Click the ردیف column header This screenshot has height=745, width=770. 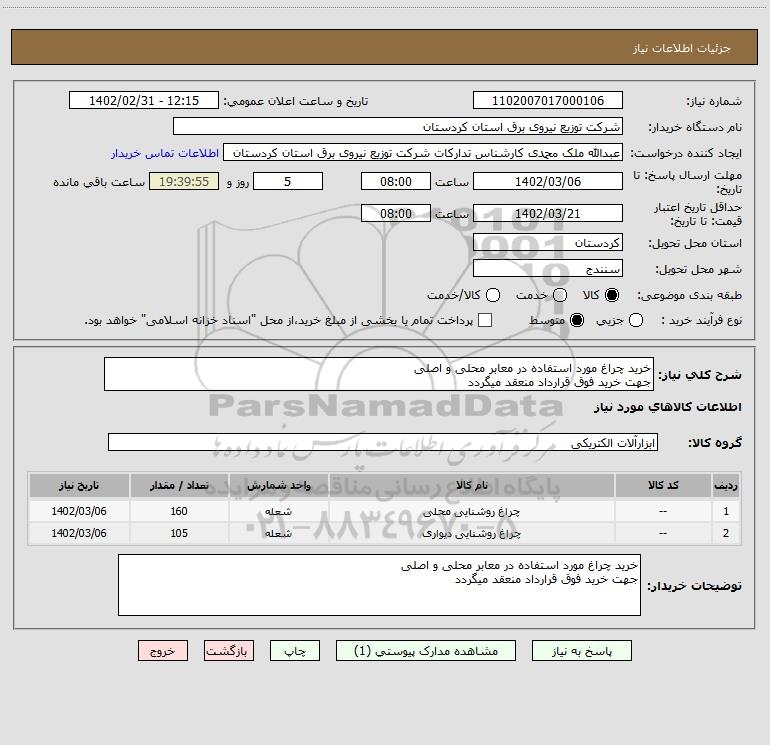click(x=725, y=485)
